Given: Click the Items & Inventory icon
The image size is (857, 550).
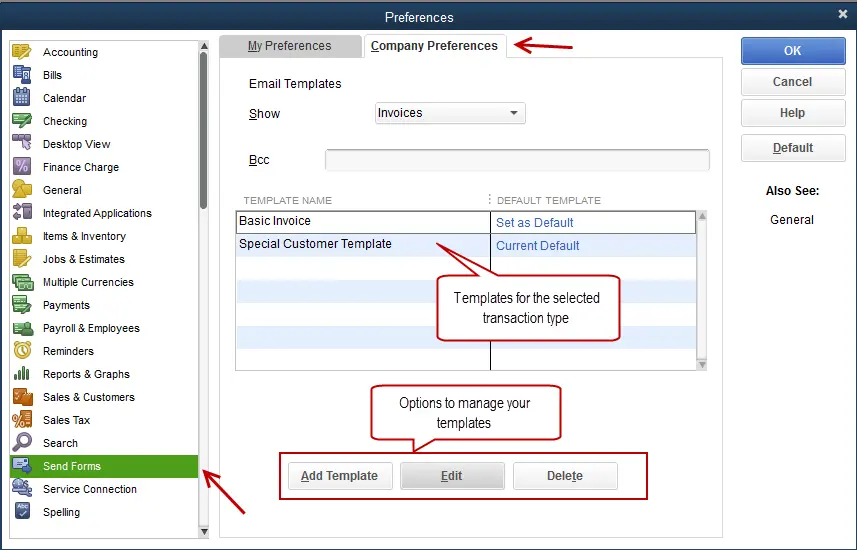Looking at the screenshot, I should [22, 236].
